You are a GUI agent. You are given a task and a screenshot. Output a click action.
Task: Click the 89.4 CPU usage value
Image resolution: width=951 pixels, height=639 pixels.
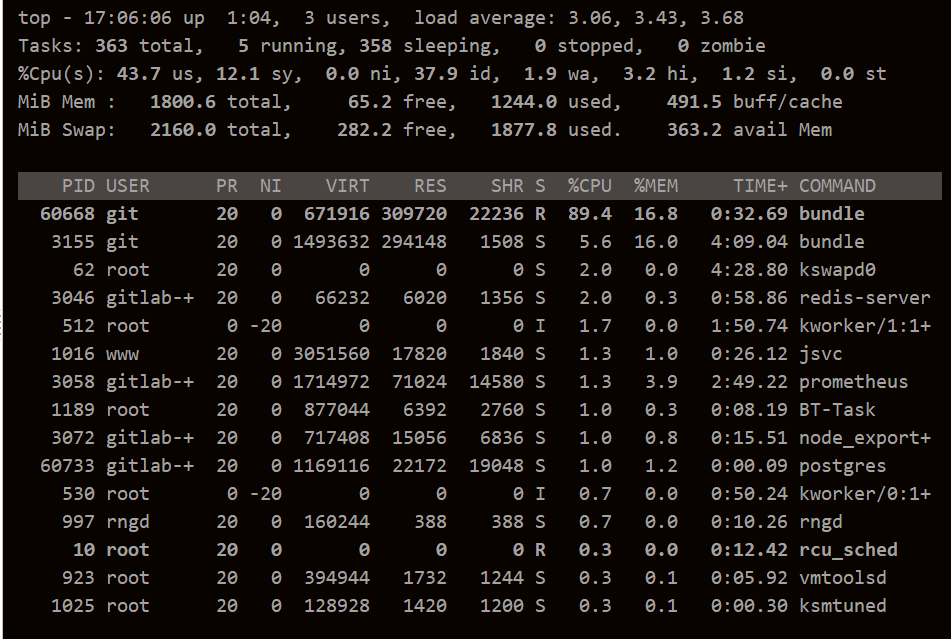click(x=589, y=213)
